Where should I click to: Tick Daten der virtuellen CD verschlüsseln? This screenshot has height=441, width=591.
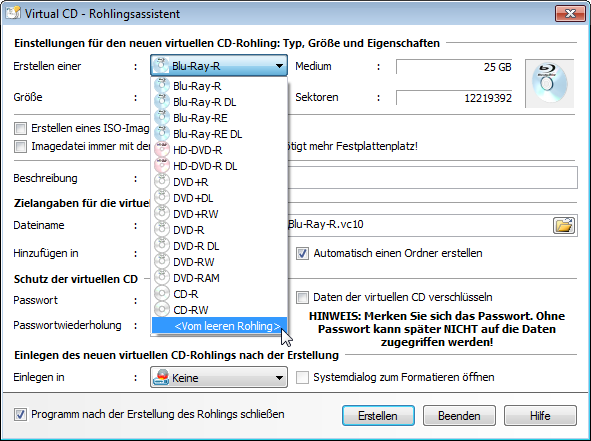302,297
